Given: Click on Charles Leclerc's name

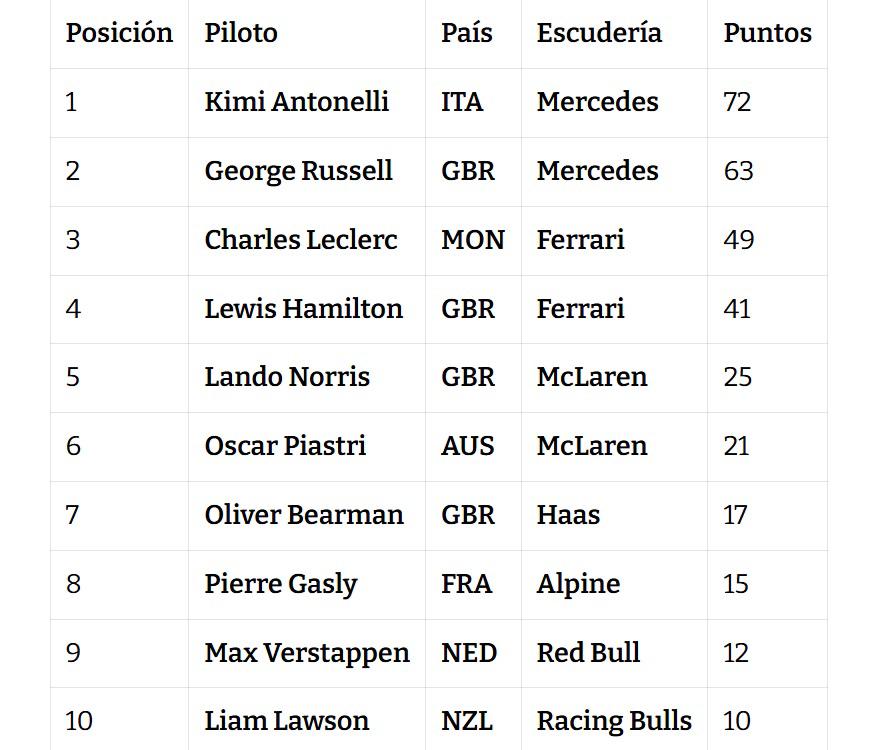Looking at the screenshot, I should click(x=300, y=240).
